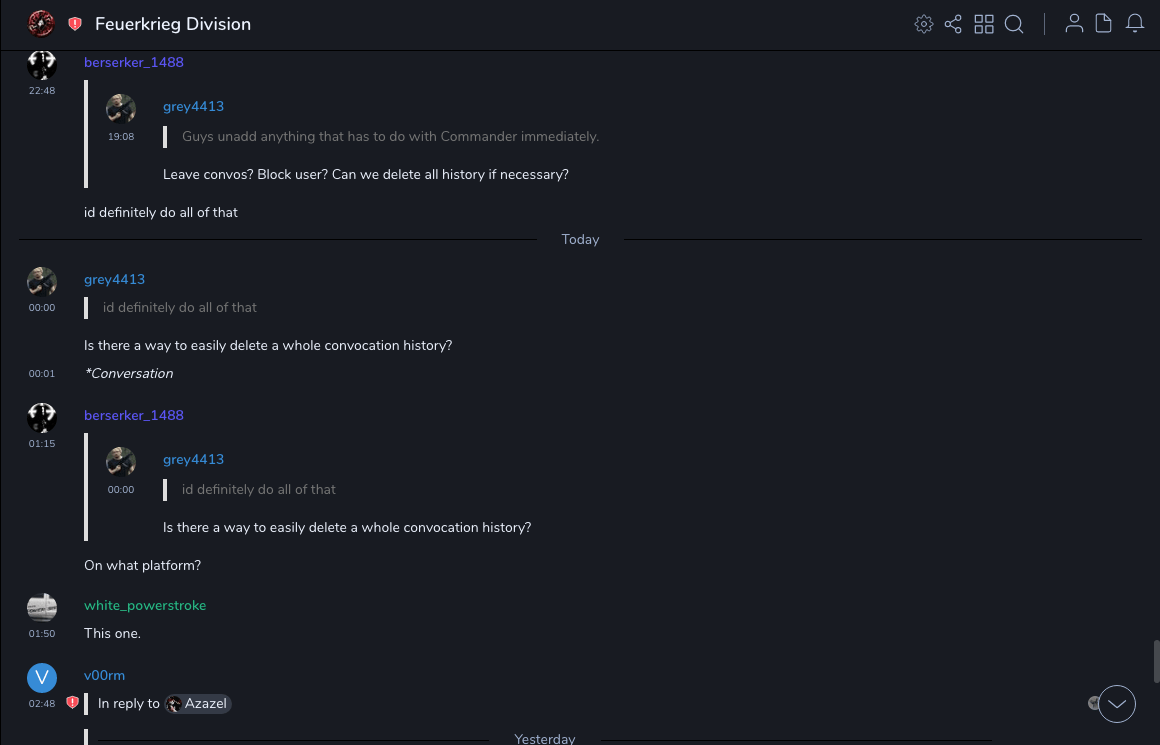Click the red shield icon next to v00rm's message
The height and width of the screenshot is (745, 1160).
click(x=72, y=703)
